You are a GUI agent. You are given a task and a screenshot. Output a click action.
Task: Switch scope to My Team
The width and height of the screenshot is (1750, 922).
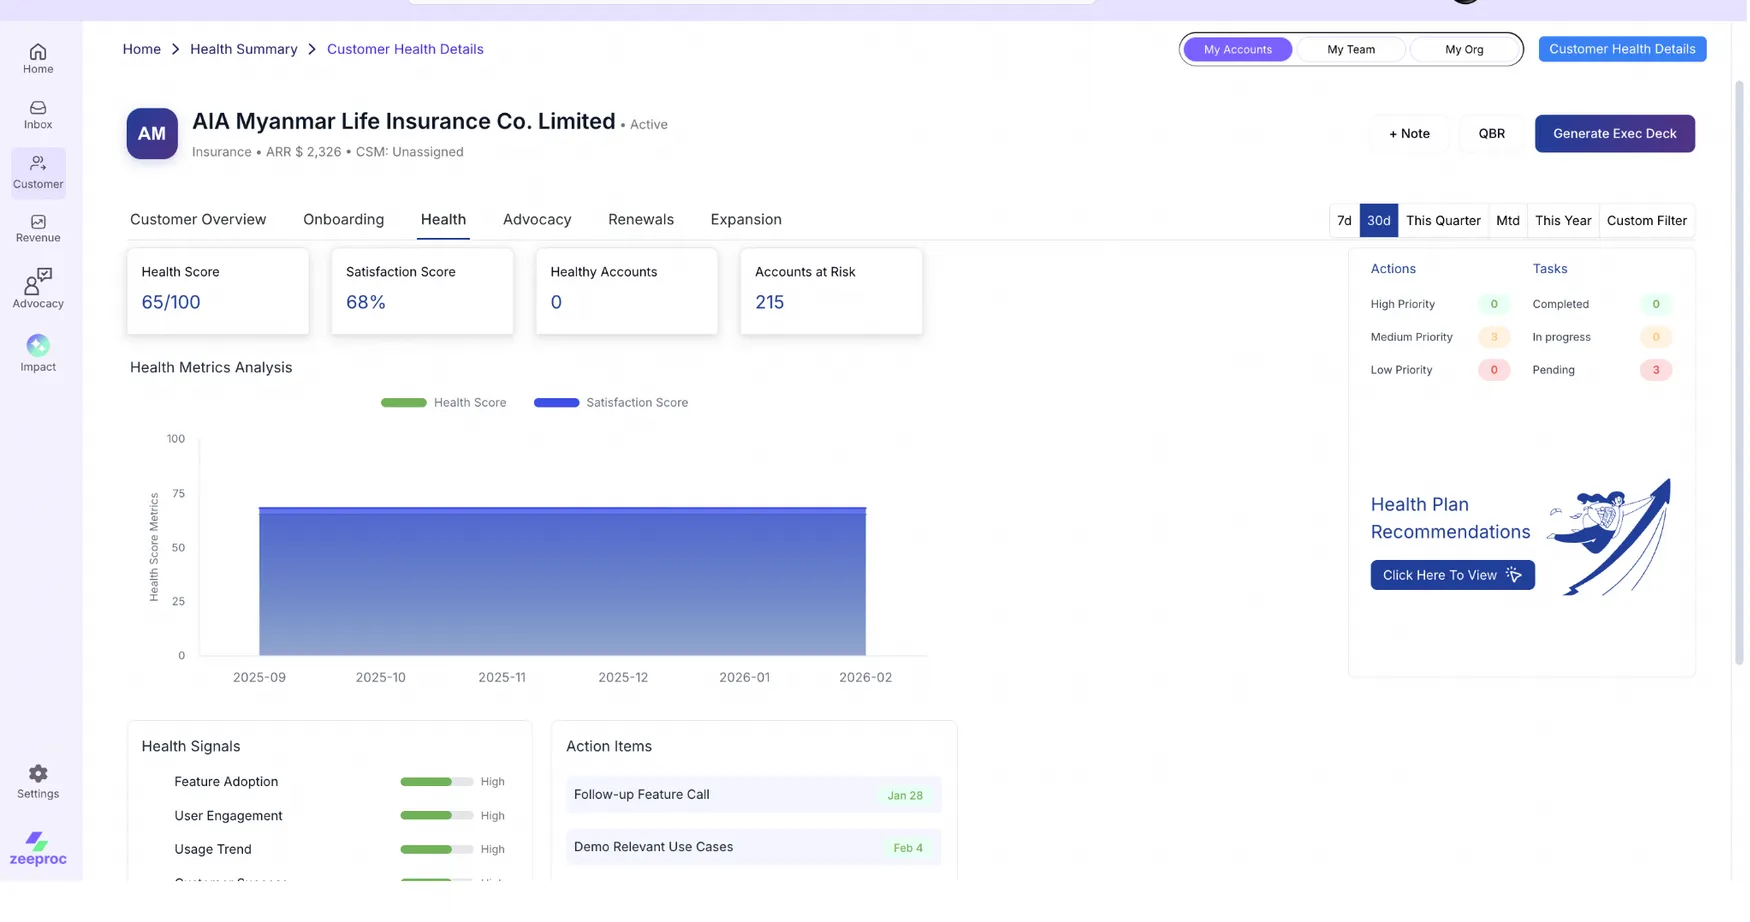tap(1350, 49)
